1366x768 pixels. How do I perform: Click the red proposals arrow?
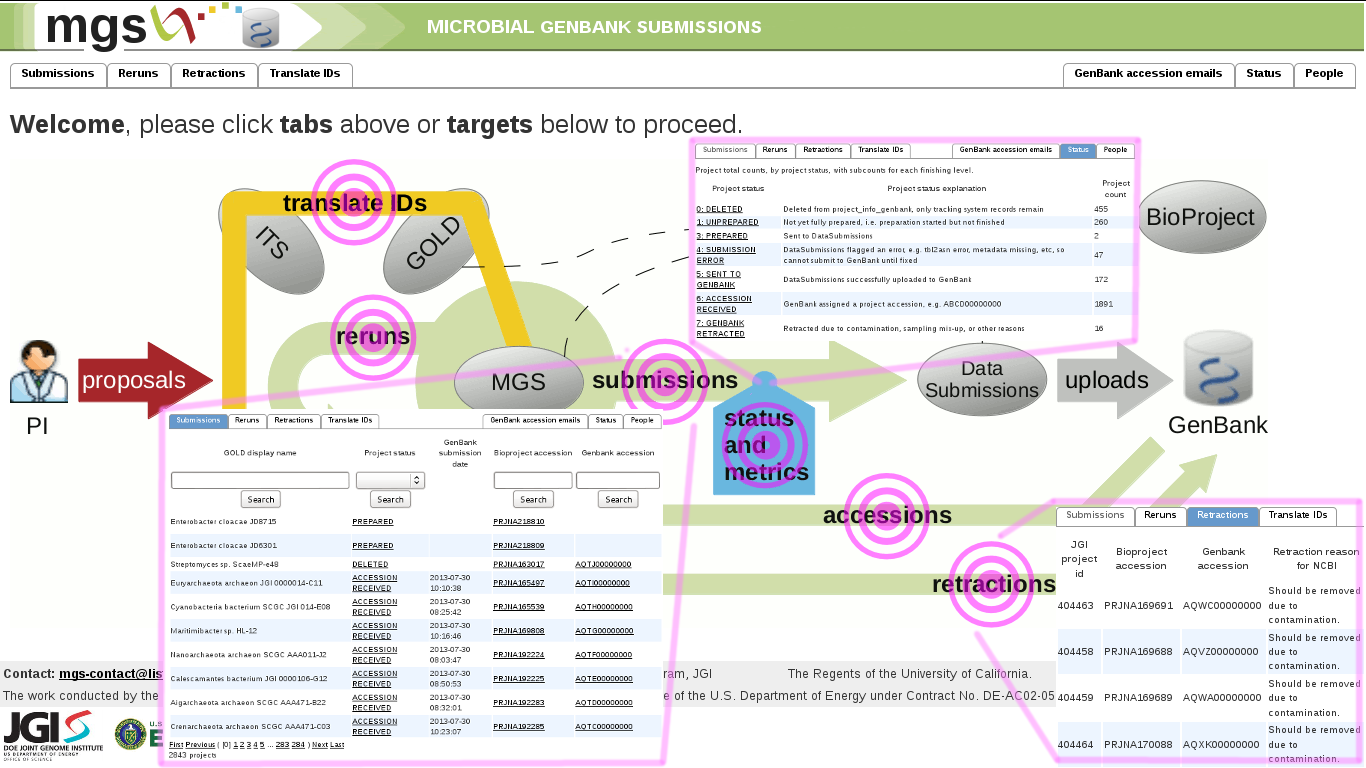[145, 380]
